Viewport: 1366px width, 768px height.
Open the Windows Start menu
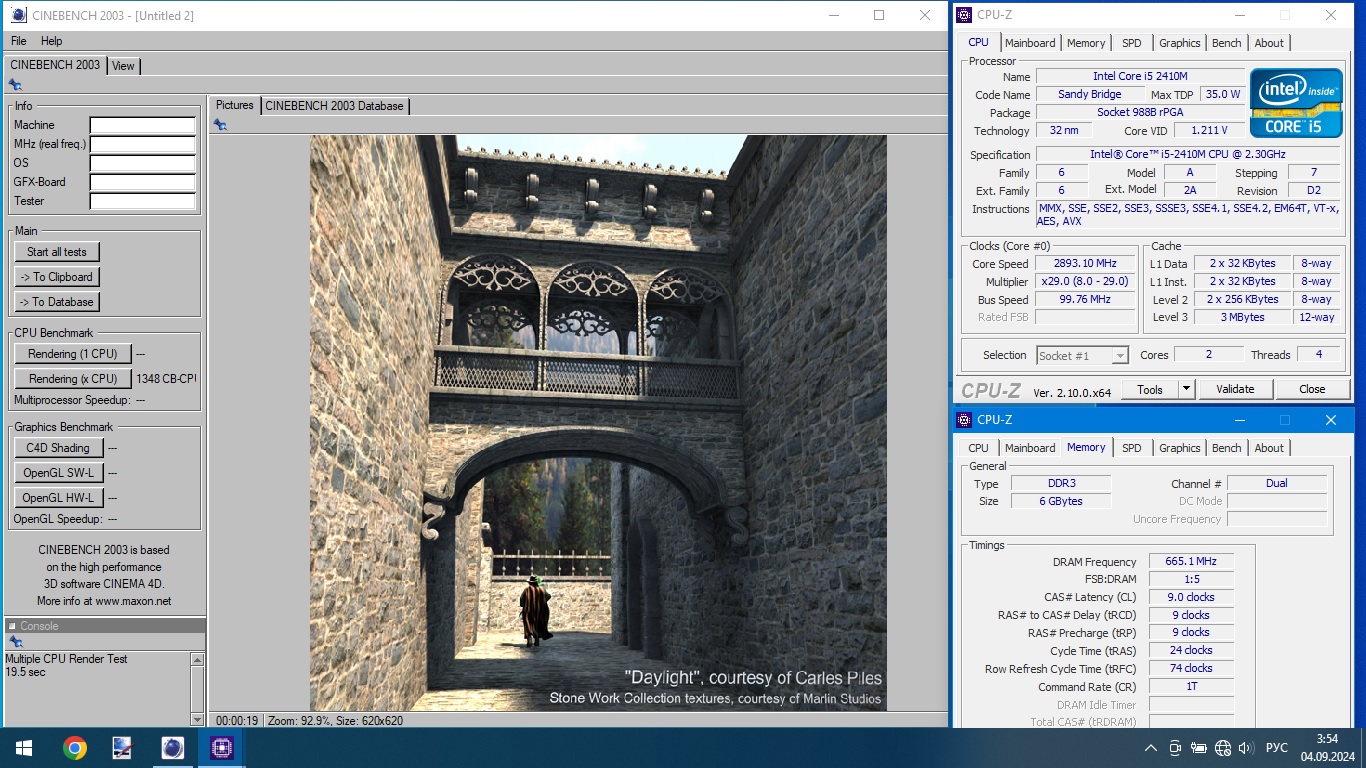point(24,748)
